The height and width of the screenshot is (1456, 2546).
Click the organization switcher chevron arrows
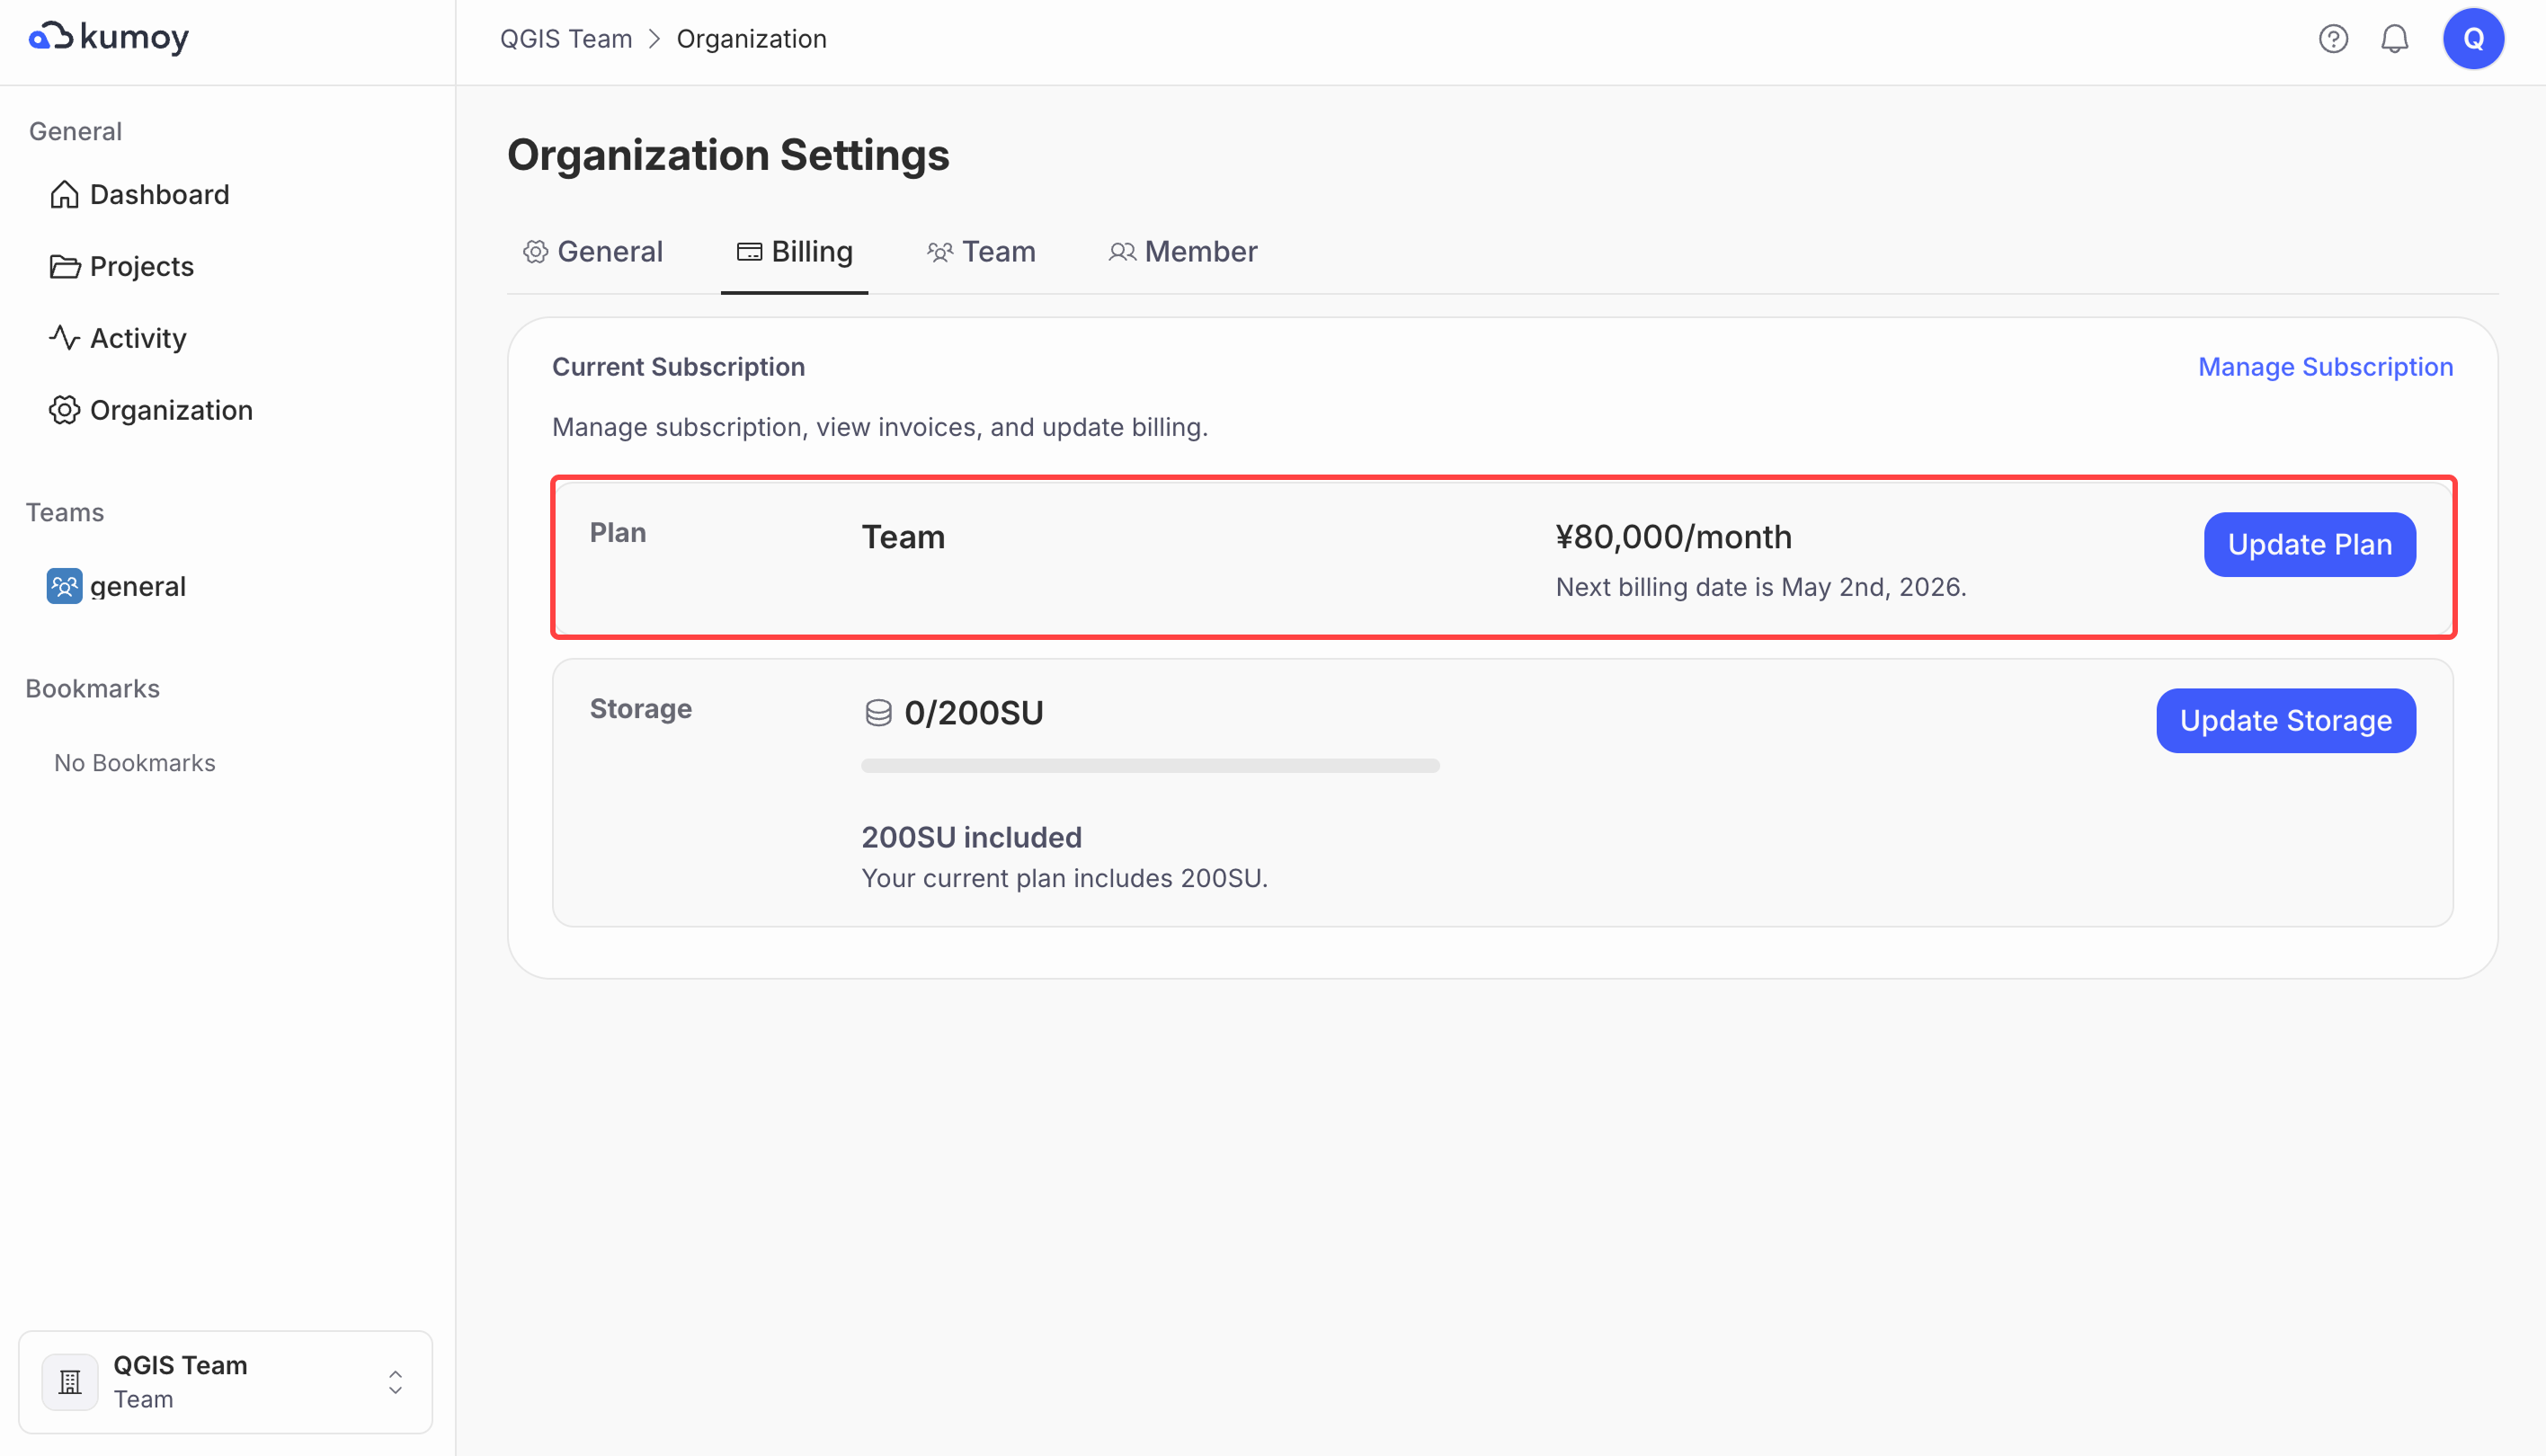coord(395,1382)
